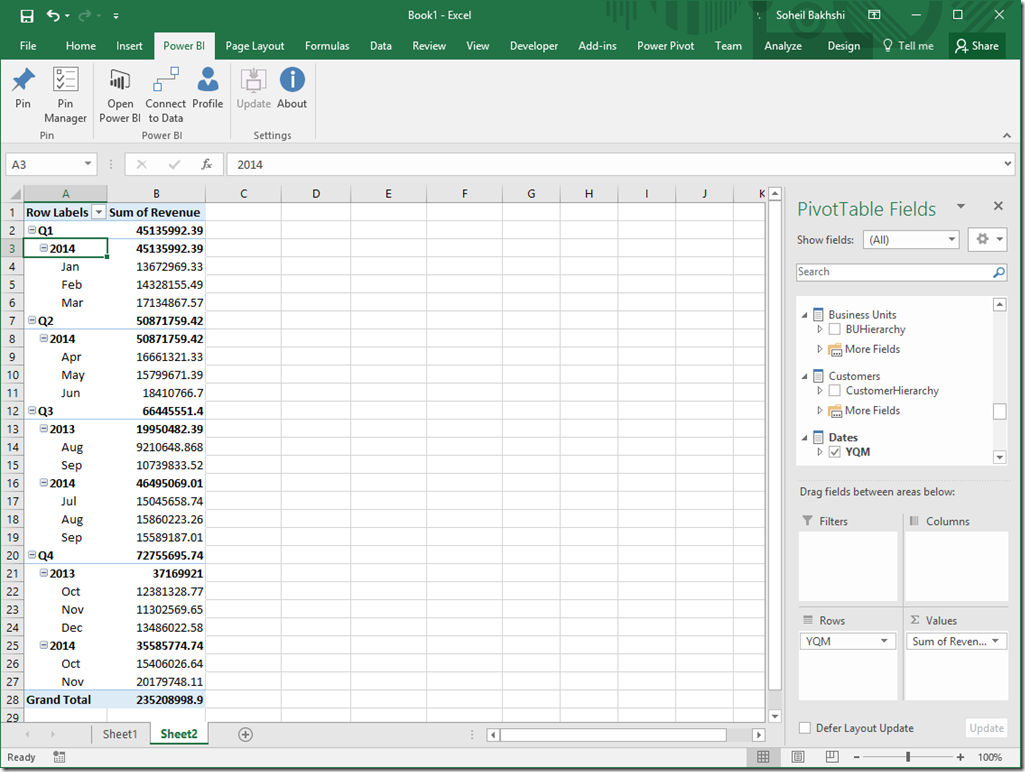Image resolution: width=1025 pixels, height=772 pixels.
Task: Open Row Labels filter dropdown
Action: [x=98, y=212]
